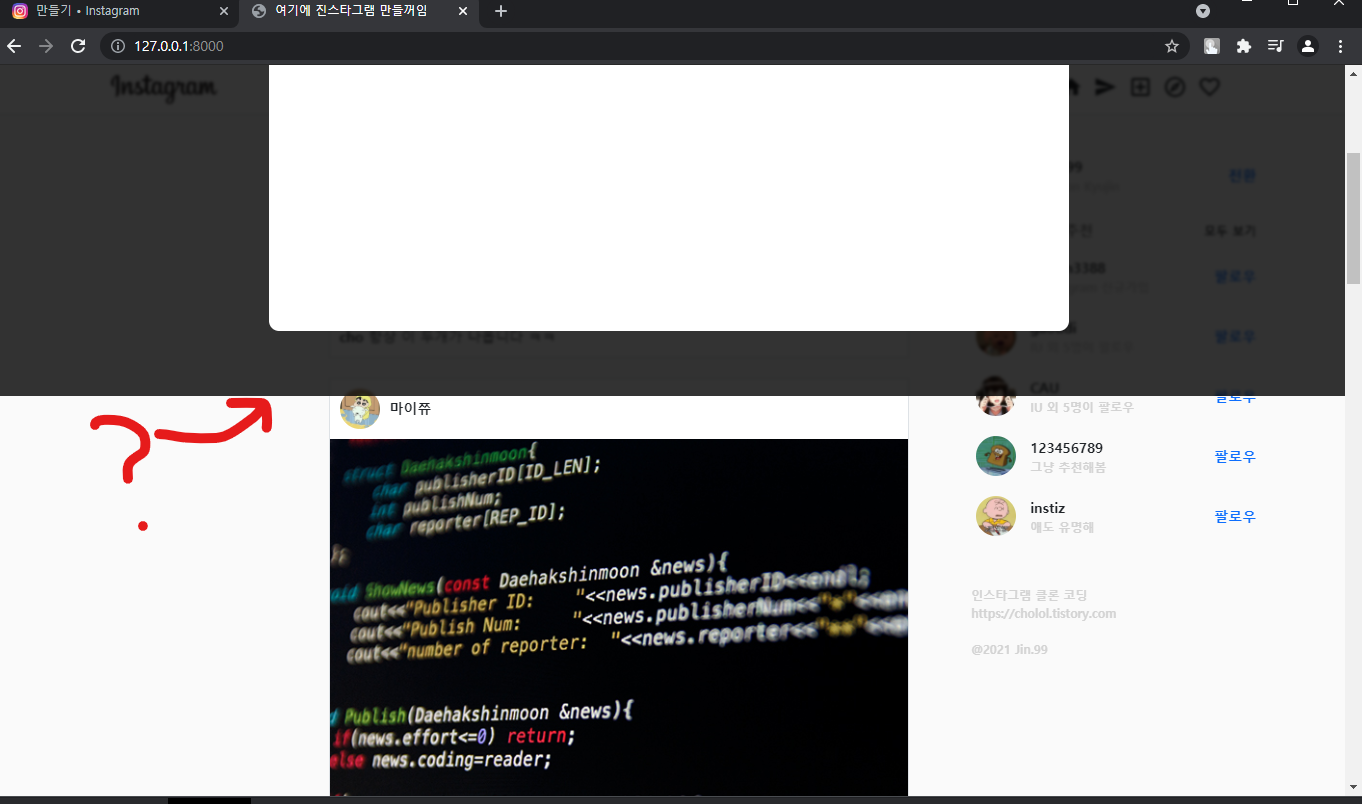Click the dimmed 모두 보기 see-all link
This screenshot has height=804, width=1362.
coord(1230,231)
